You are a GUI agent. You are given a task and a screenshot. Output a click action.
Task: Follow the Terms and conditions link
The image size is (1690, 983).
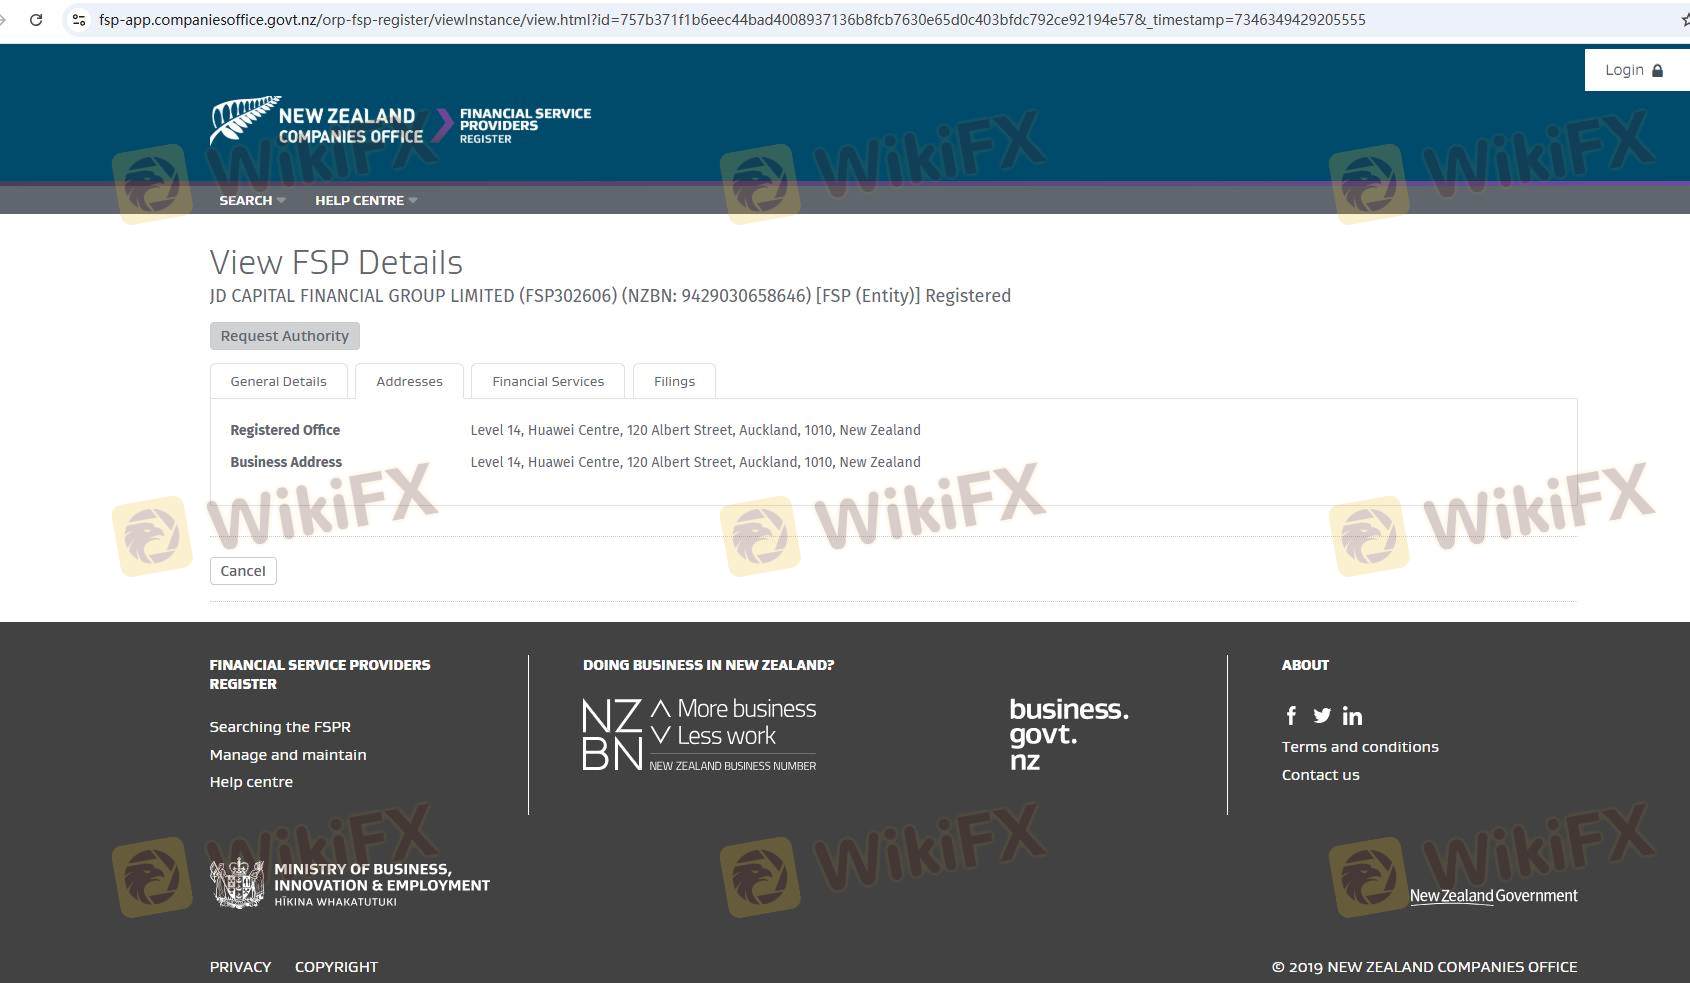coord(1360,747)
